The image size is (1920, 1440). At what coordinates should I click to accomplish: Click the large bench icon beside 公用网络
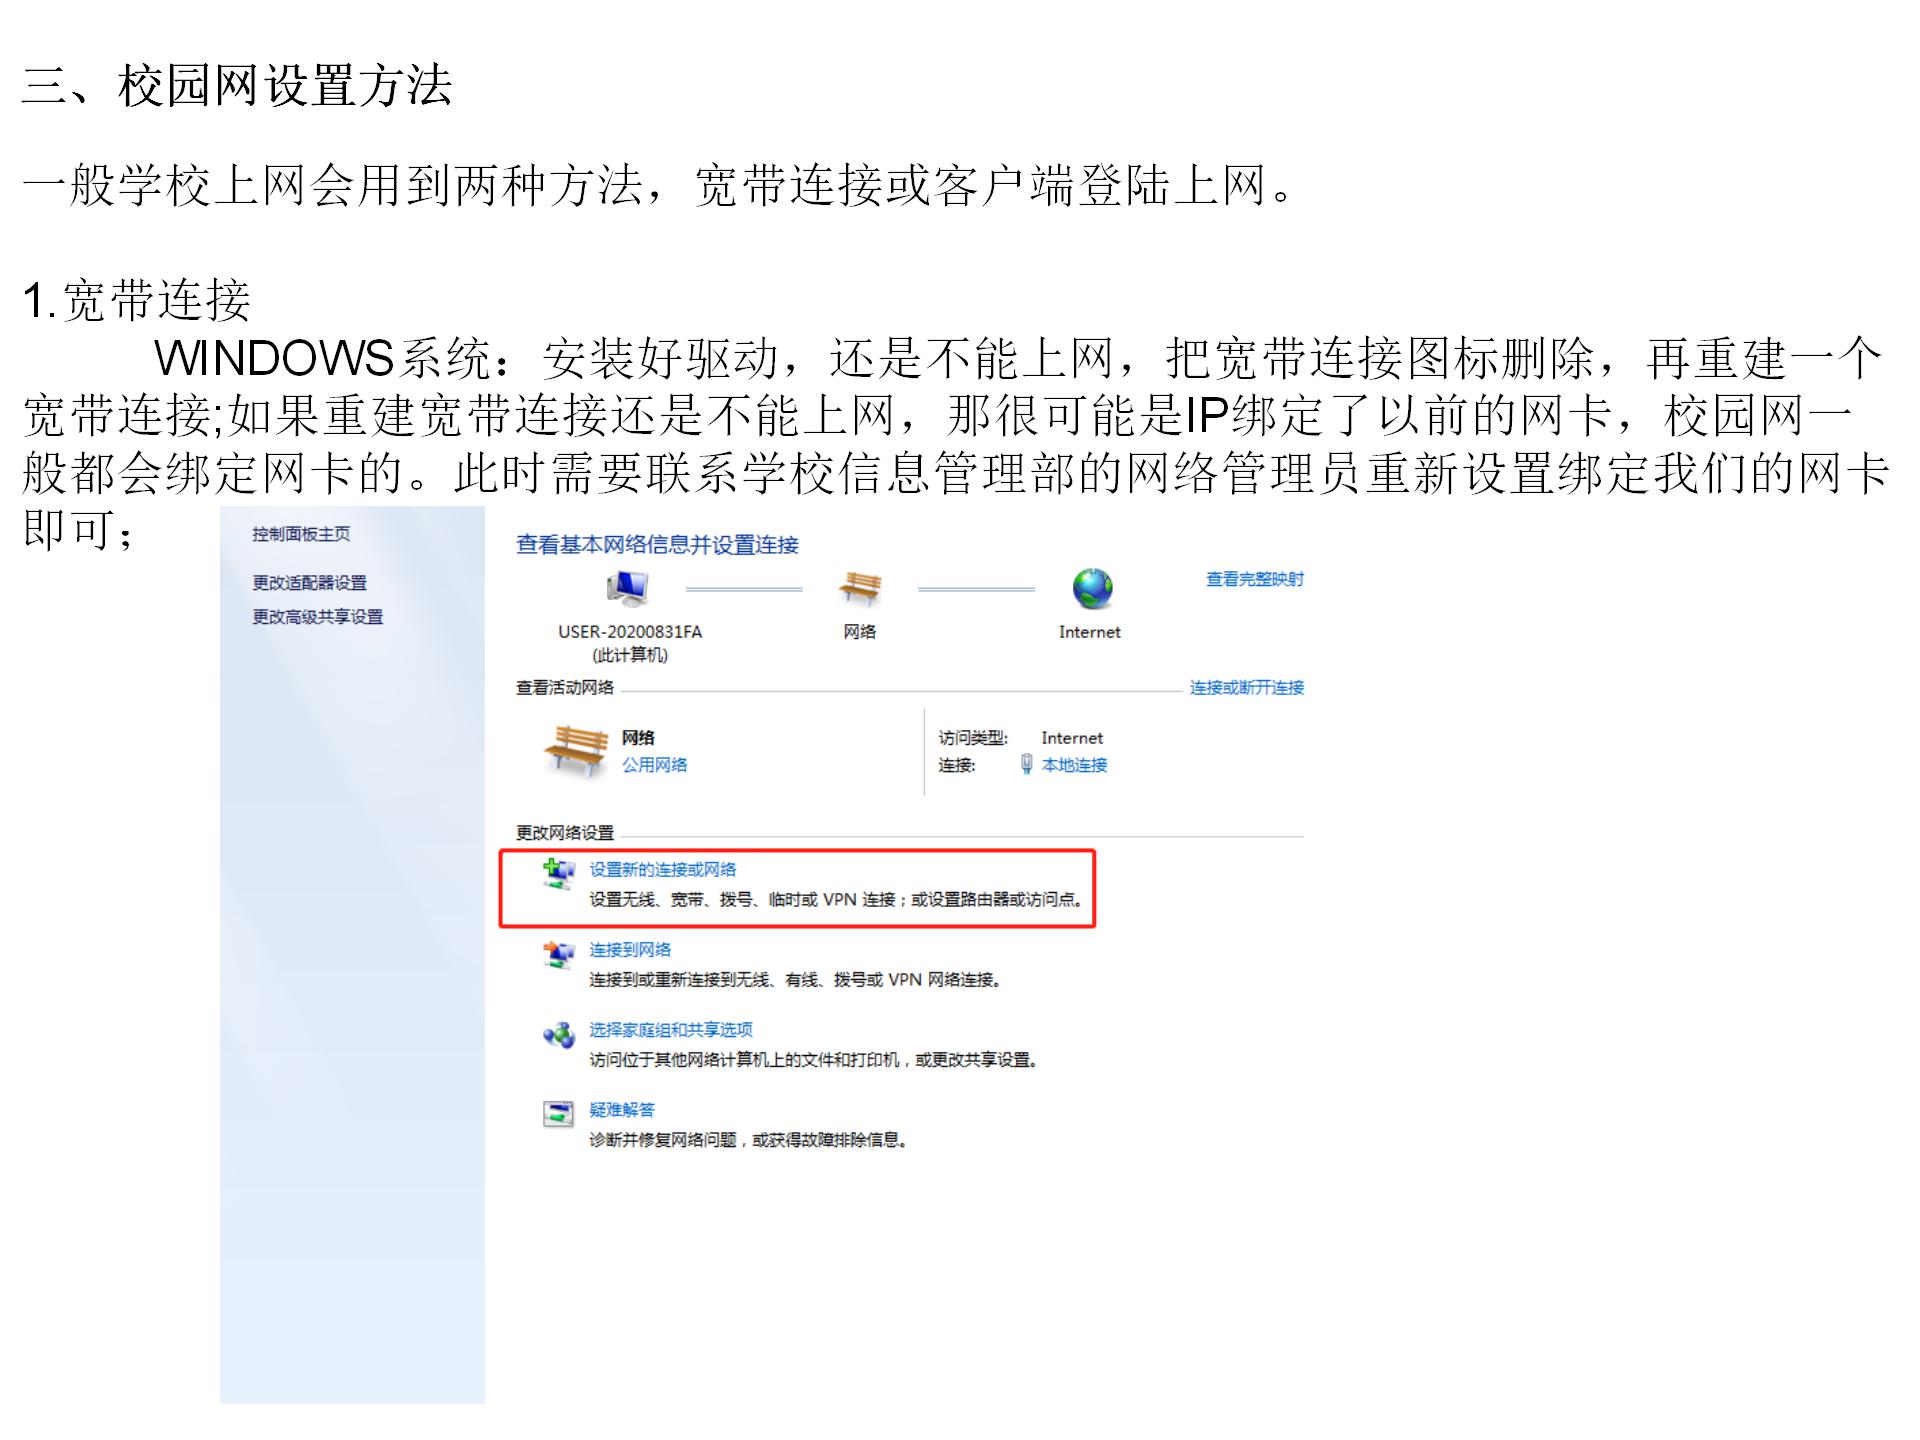575,751
